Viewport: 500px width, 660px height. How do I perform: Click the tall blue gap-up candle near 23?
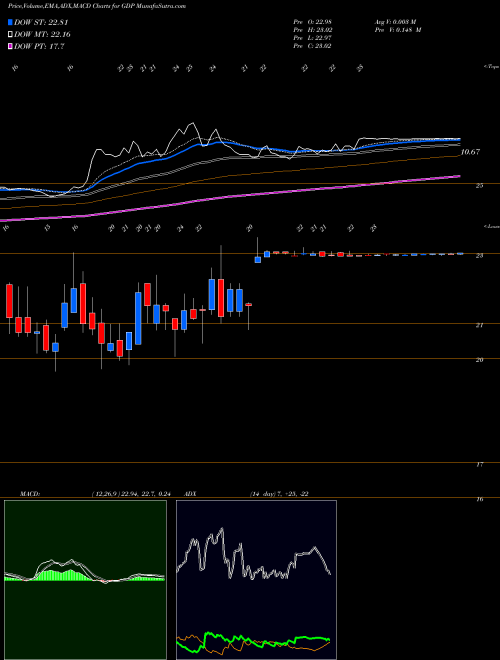coord(258,260)
